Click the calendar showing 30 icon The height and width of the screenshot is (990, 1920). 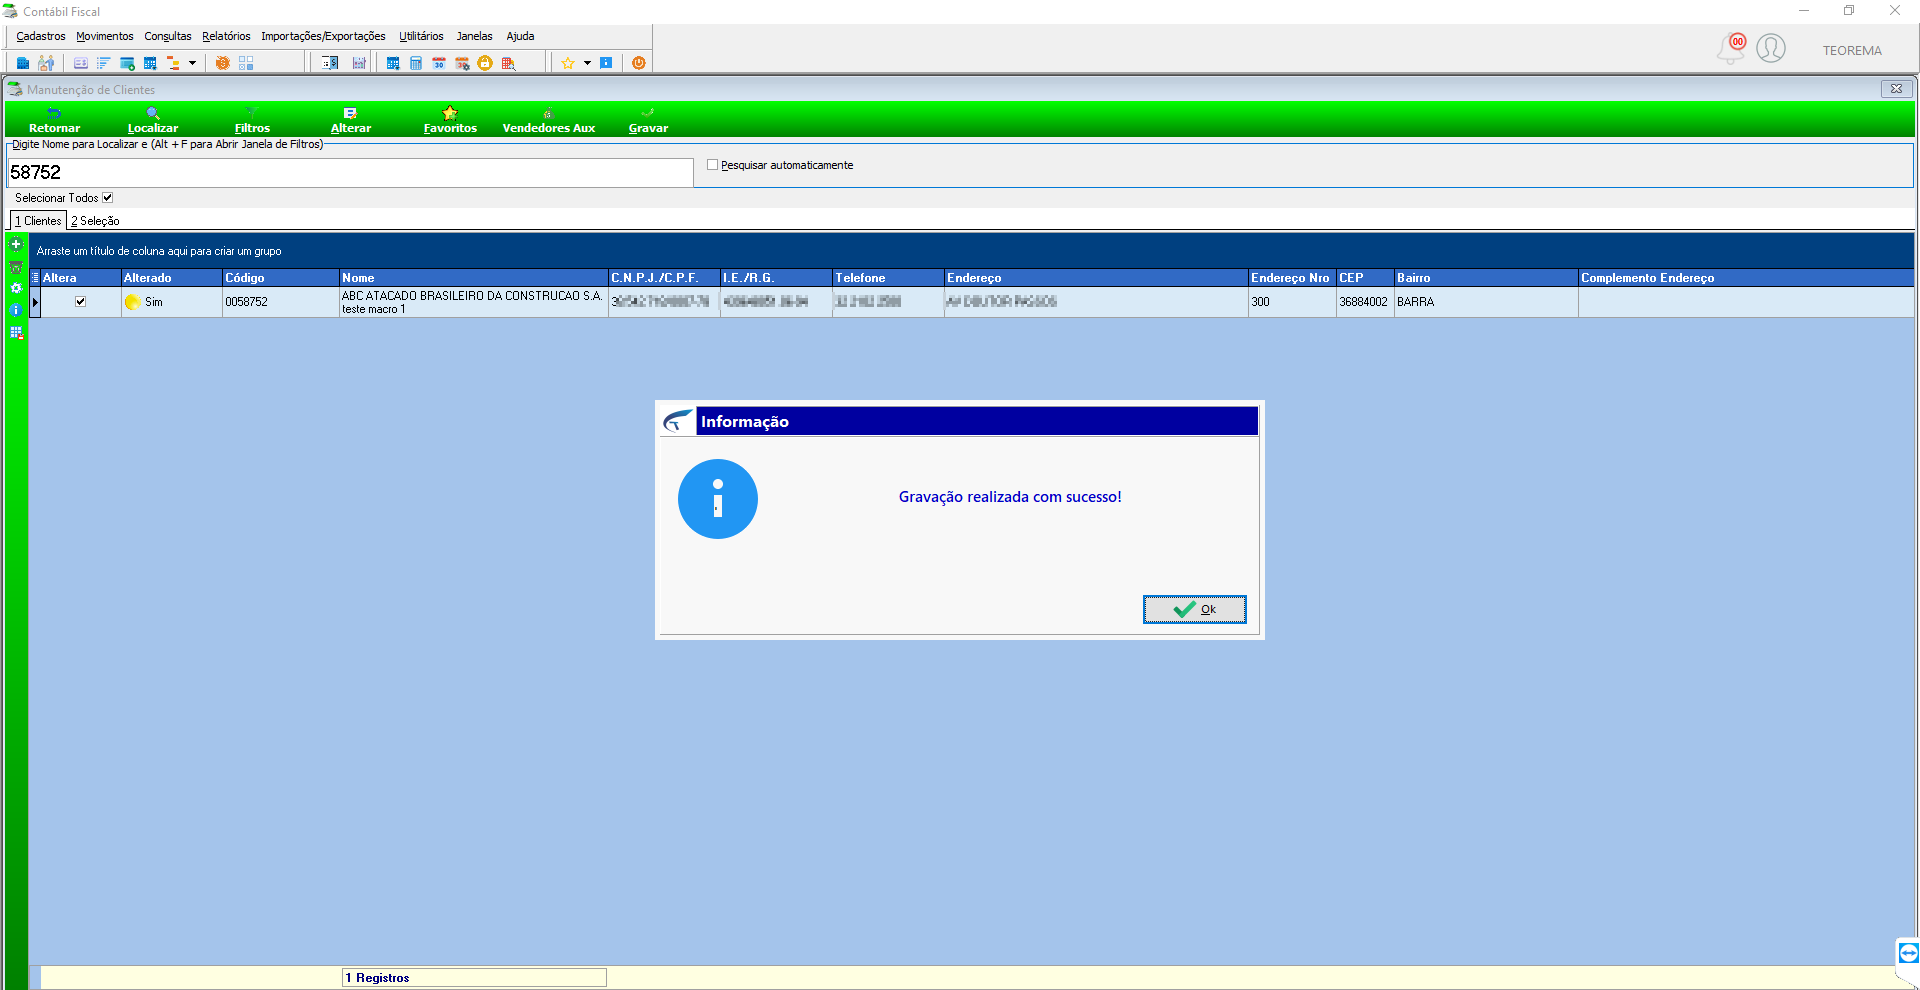439,63
